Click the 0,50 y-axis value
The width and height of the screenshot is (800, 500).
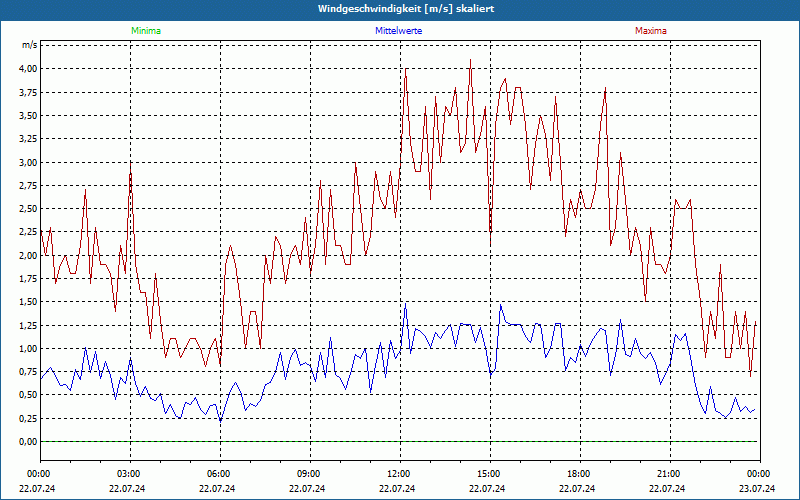[28, 395]
